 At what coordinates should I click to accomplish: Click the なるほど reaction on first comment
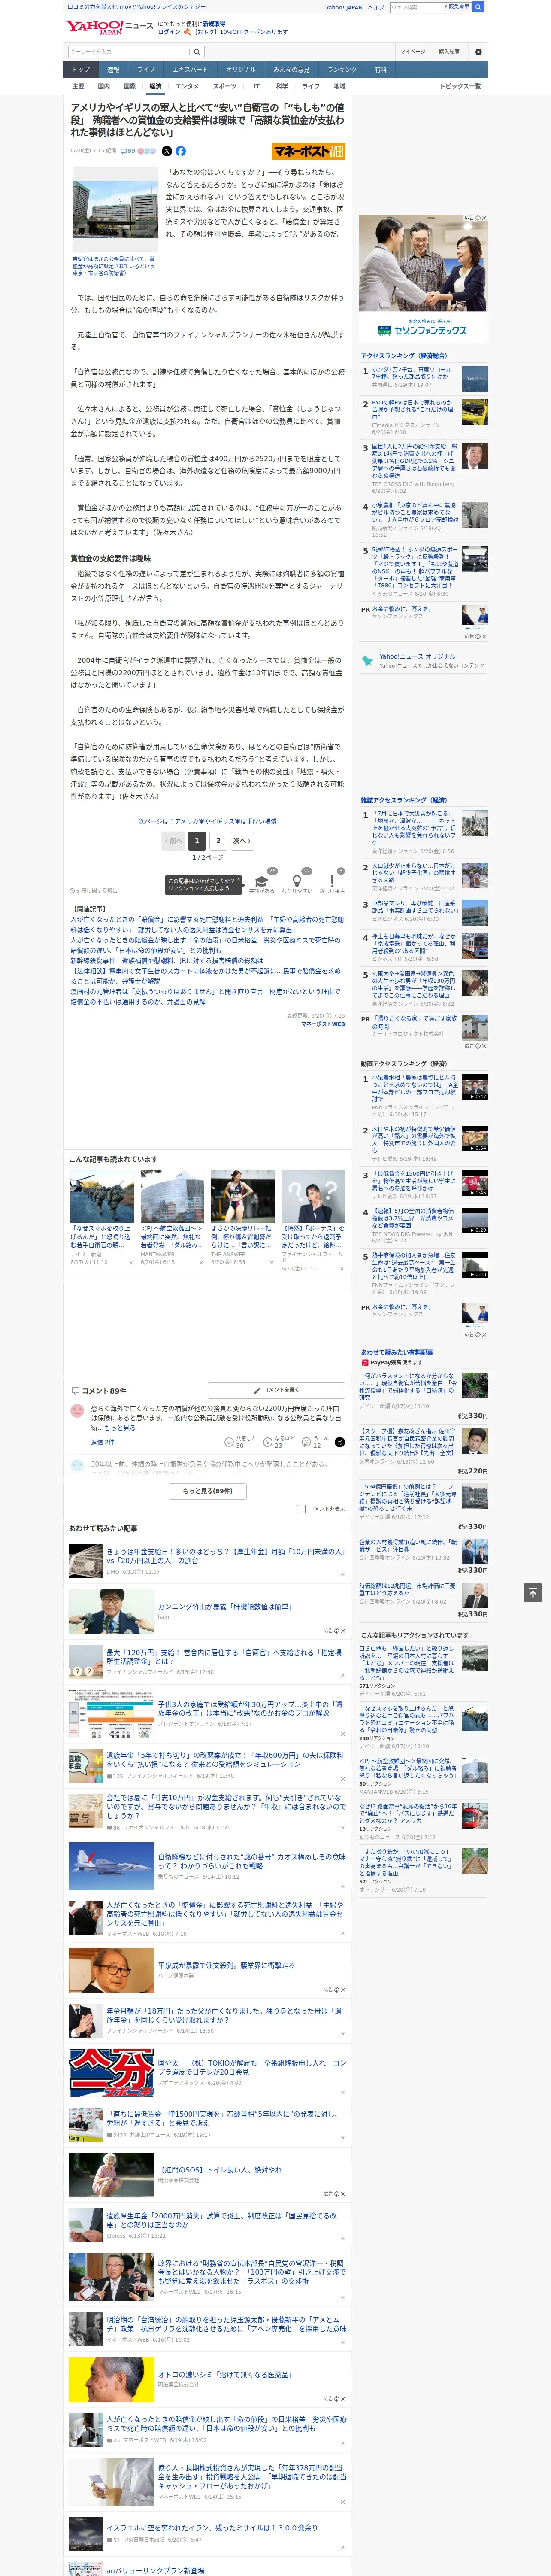279,1442
